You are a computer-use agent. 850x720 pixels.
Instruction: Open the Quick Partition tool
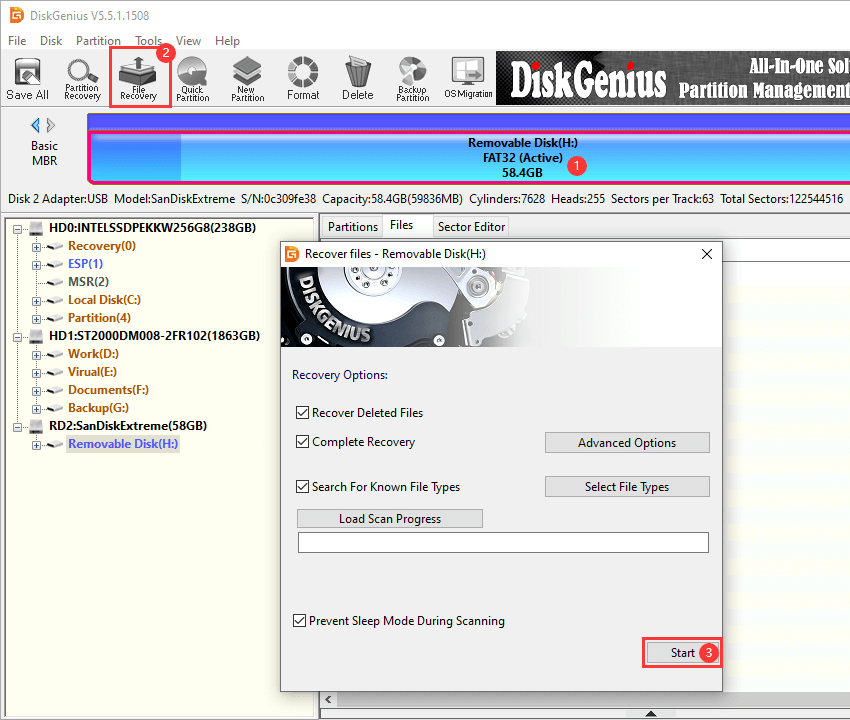coord(192,79)
